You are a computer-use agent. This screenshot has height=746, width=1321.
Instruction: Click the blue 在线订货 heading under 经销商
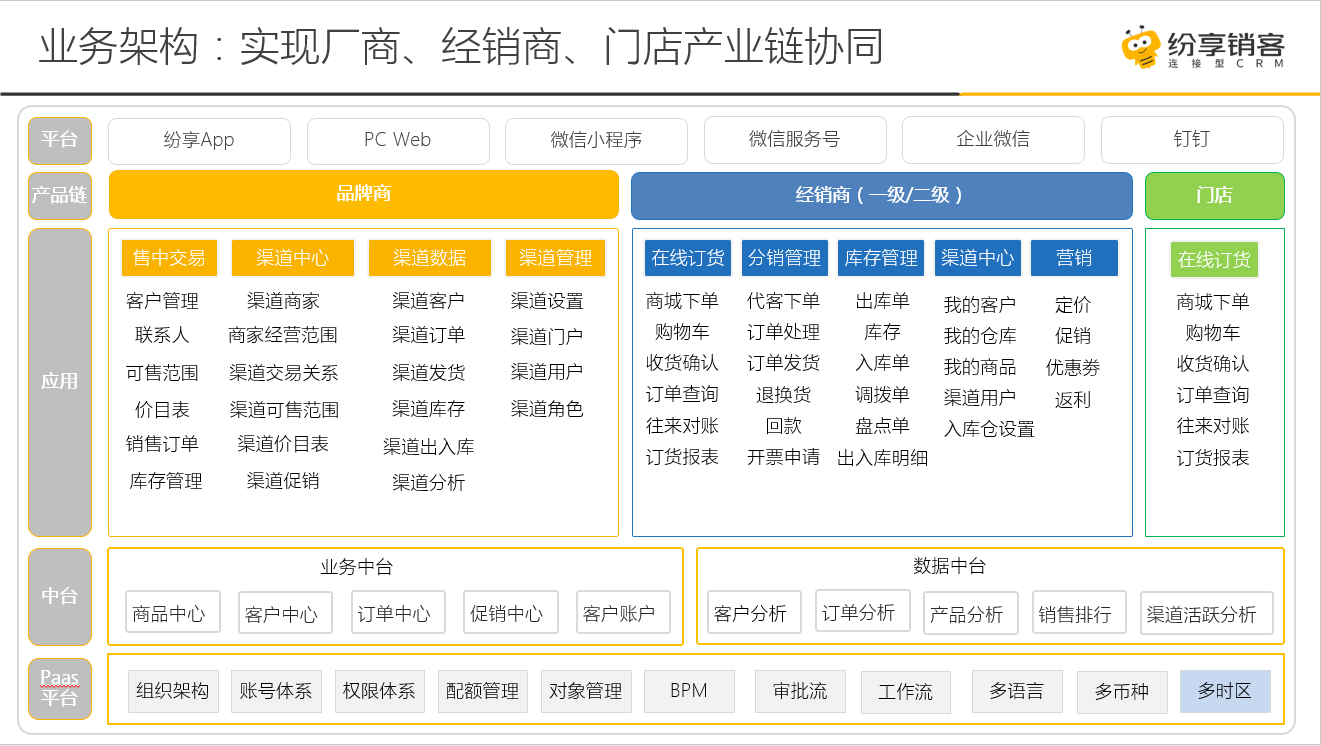[x=688, y=258]
